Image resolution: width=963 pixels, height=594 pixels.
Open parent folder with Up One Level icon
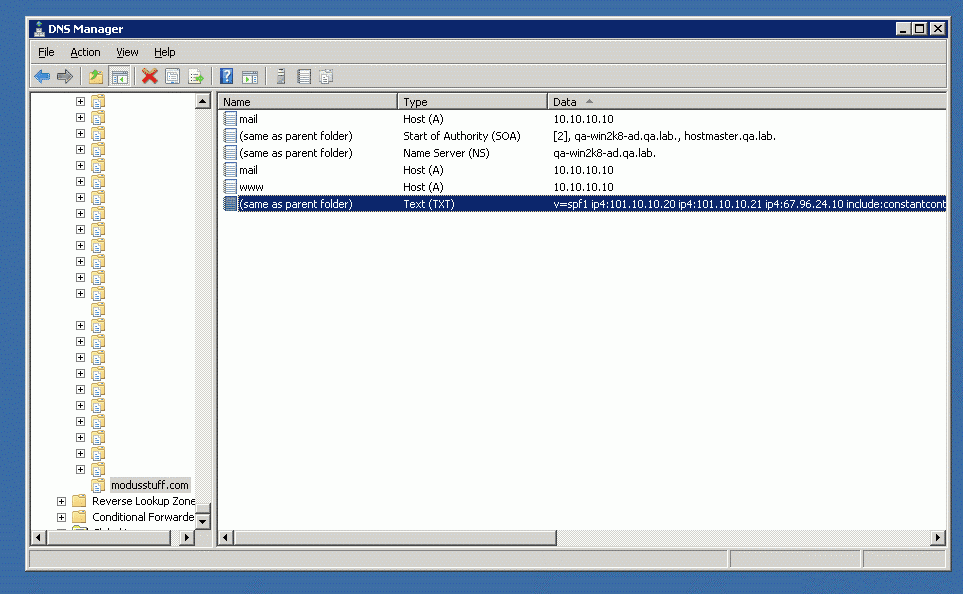click(96, 76)
